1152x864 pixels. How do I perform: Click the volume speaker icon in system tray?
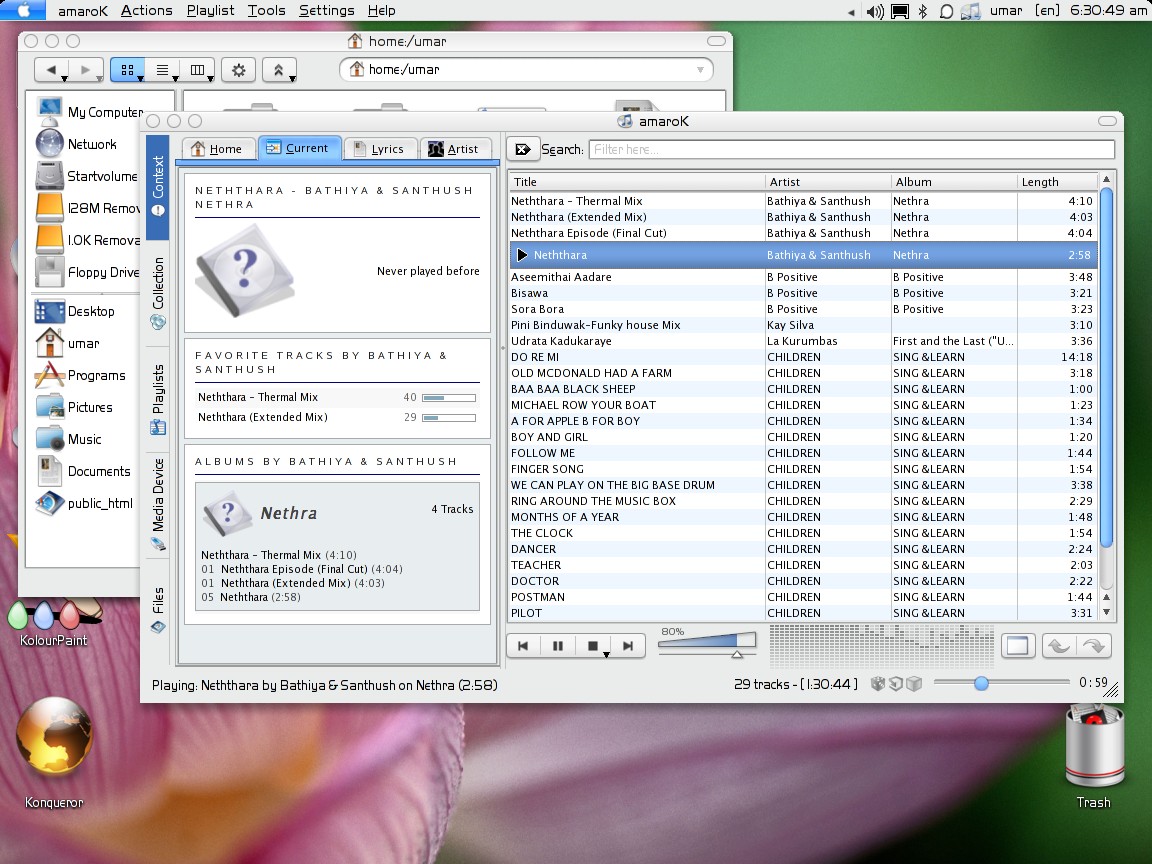tap(875, 11)
